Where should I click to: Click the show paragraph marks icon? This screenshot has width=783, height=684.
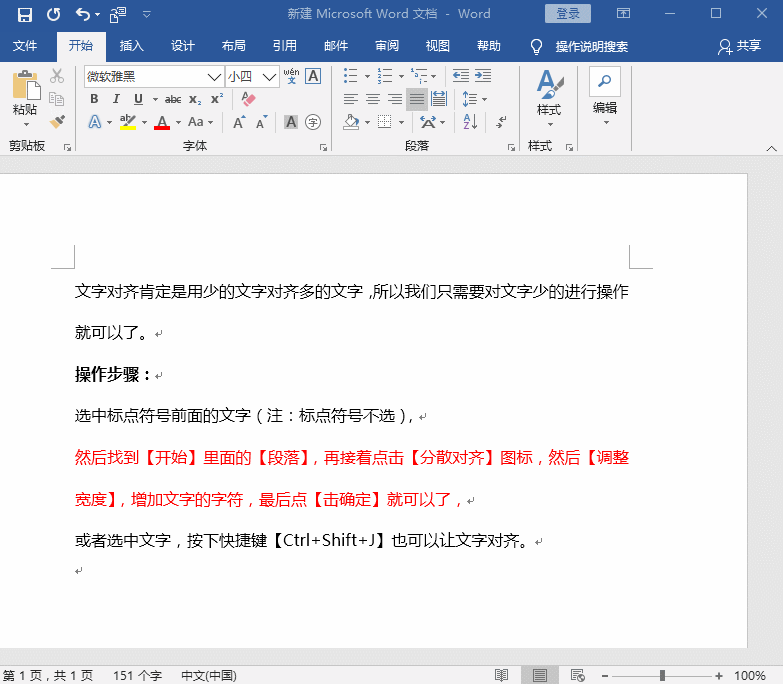point(501,122)
